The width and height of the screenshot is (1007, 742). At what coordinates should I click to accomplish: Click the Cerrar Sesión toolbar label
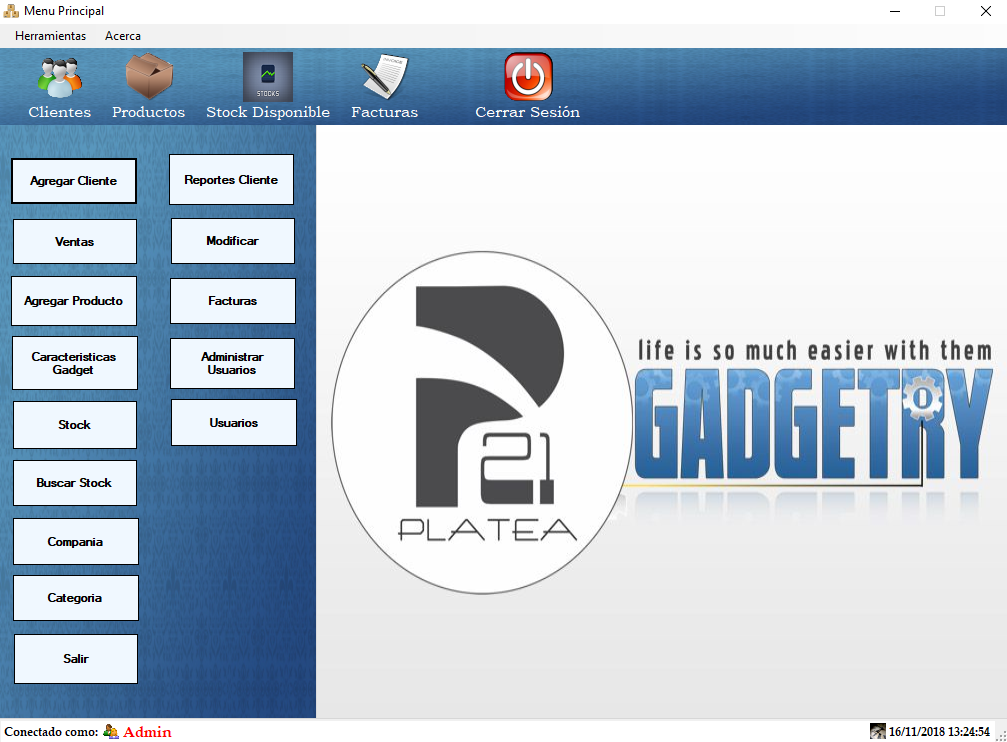pos(527,112)
